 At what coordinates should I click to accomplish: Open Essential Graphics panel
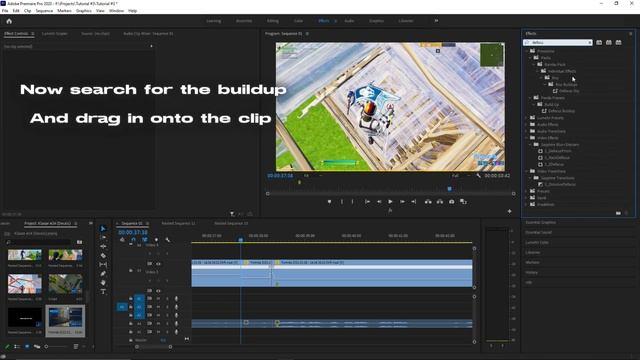click(x=540, y=223)
